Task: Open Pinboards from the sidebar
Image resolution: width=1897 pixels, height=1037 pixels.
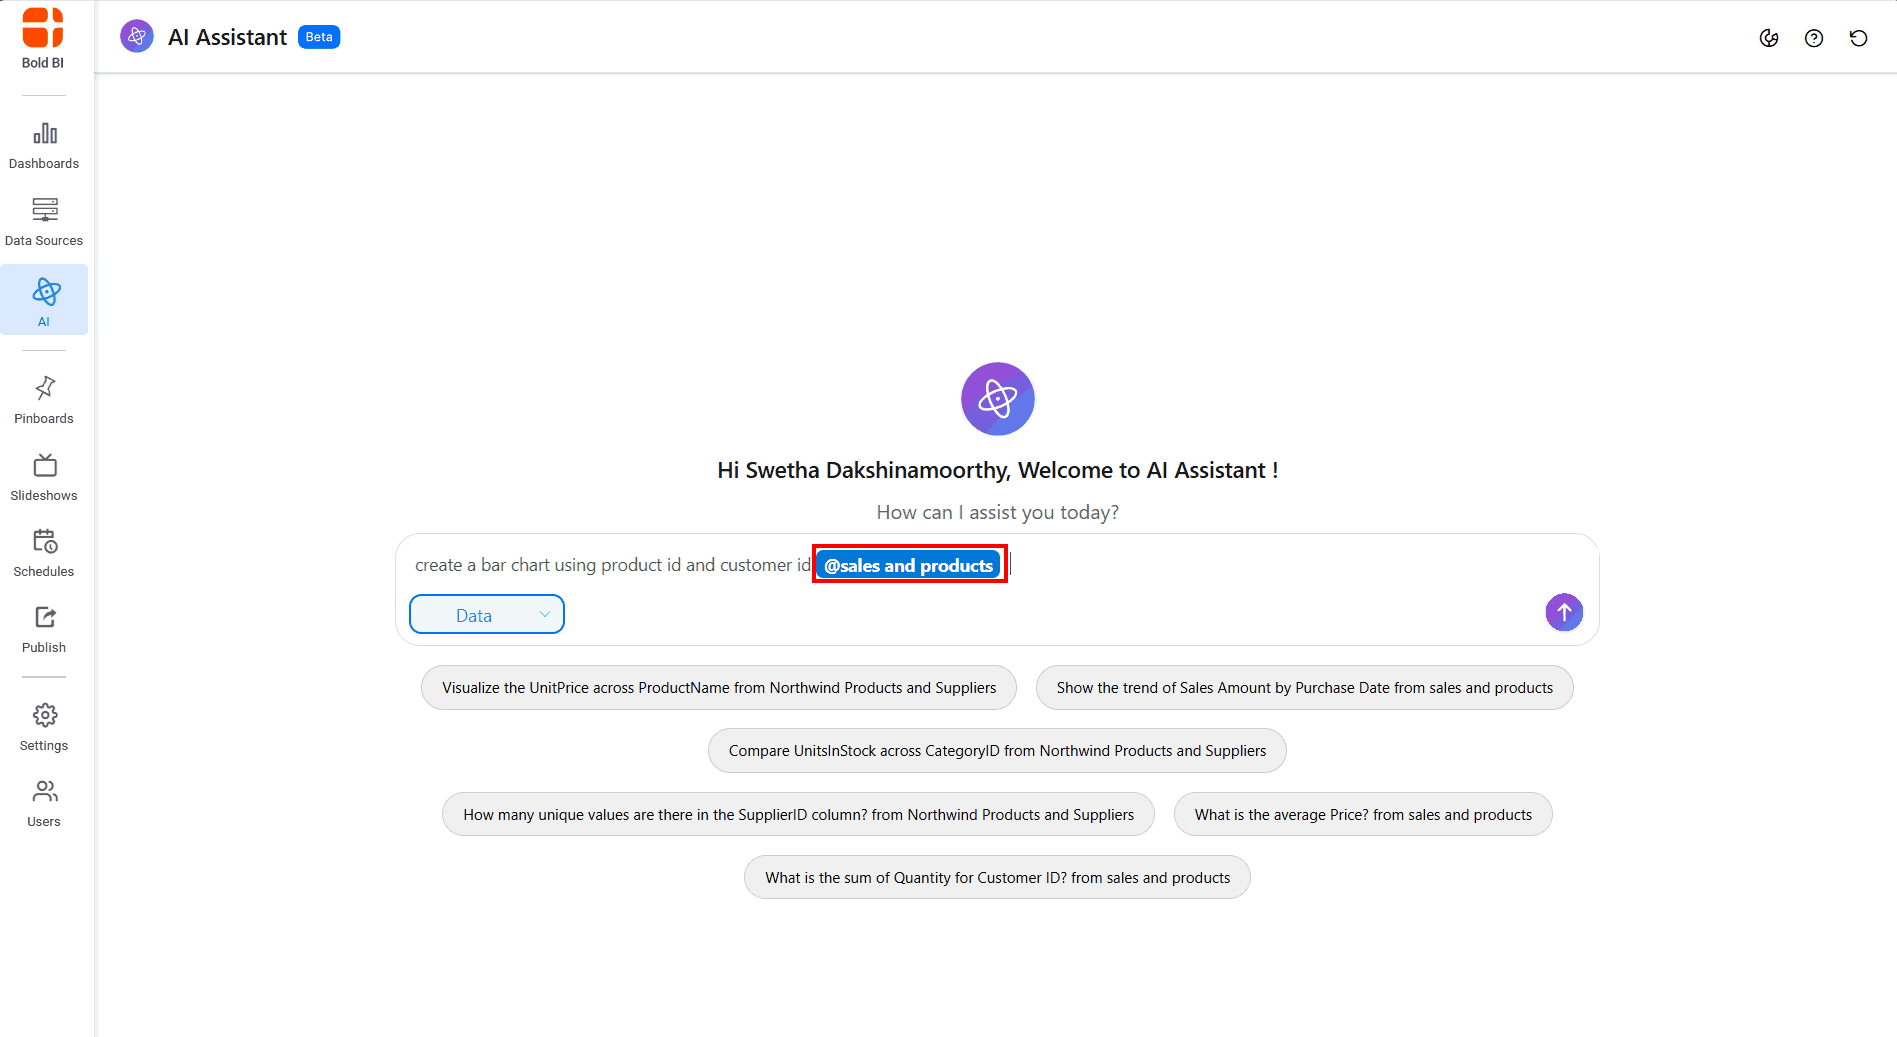Action: tap(44, 400)
